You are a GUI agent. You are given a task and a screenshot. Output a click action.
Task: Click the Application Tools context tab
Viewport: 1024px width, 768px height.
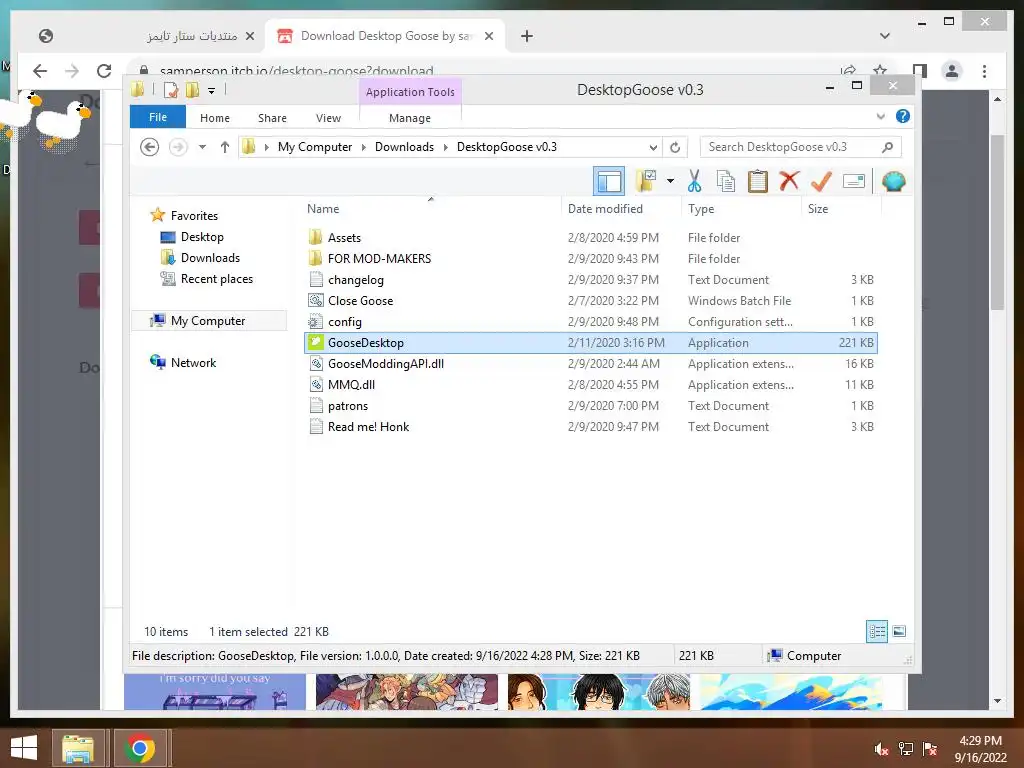410,91
